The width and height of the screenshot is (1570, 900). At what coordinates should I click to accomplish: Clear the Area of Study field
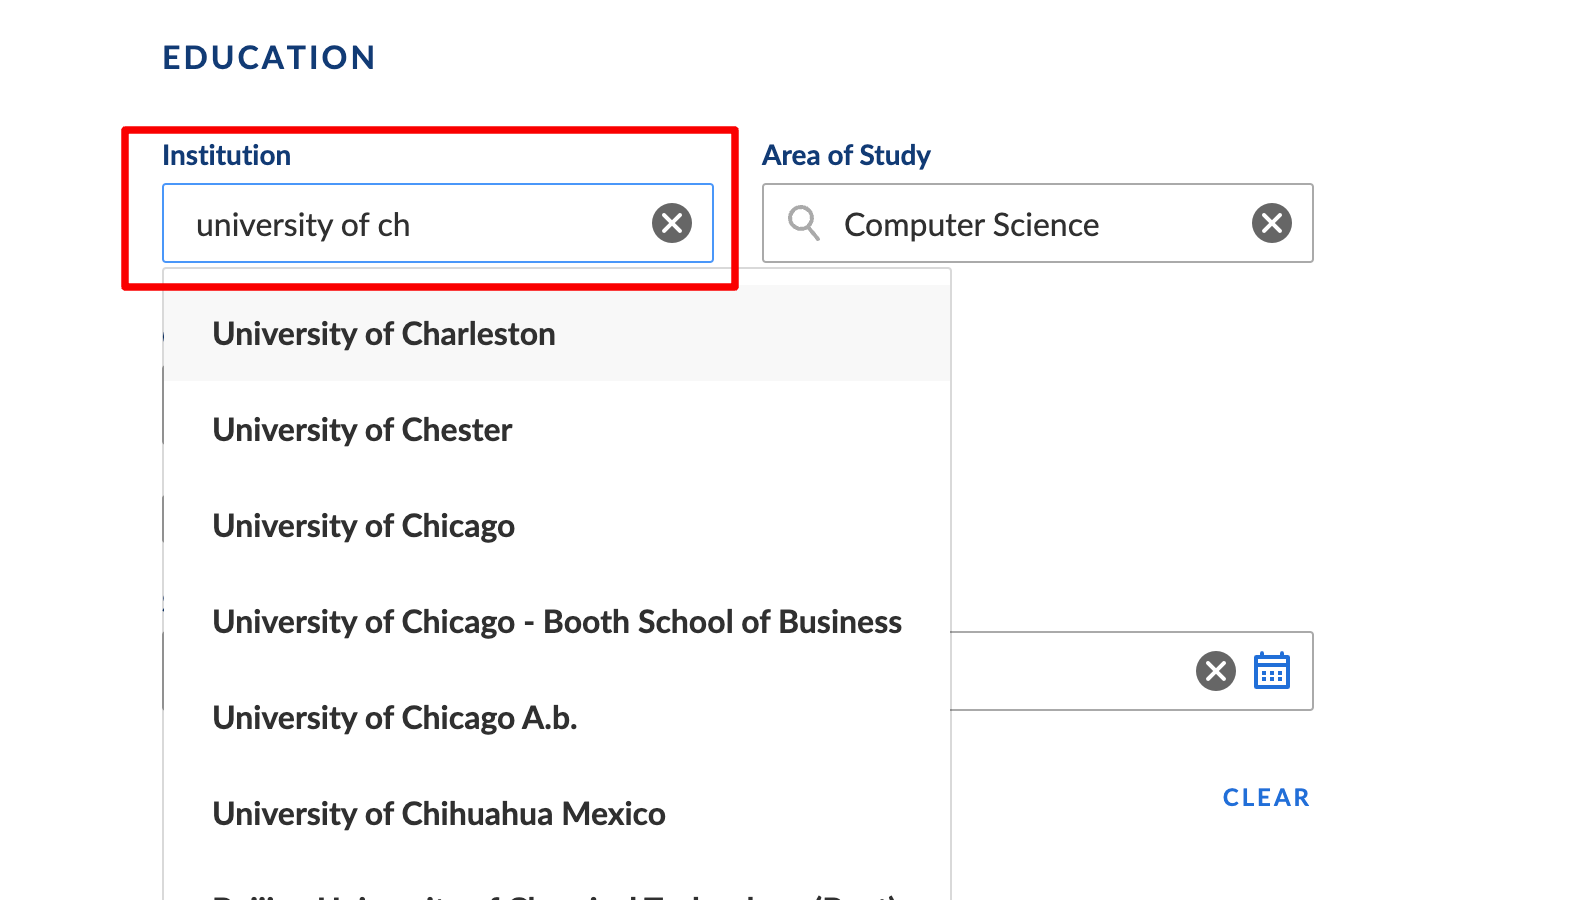tap(1271, 223)
